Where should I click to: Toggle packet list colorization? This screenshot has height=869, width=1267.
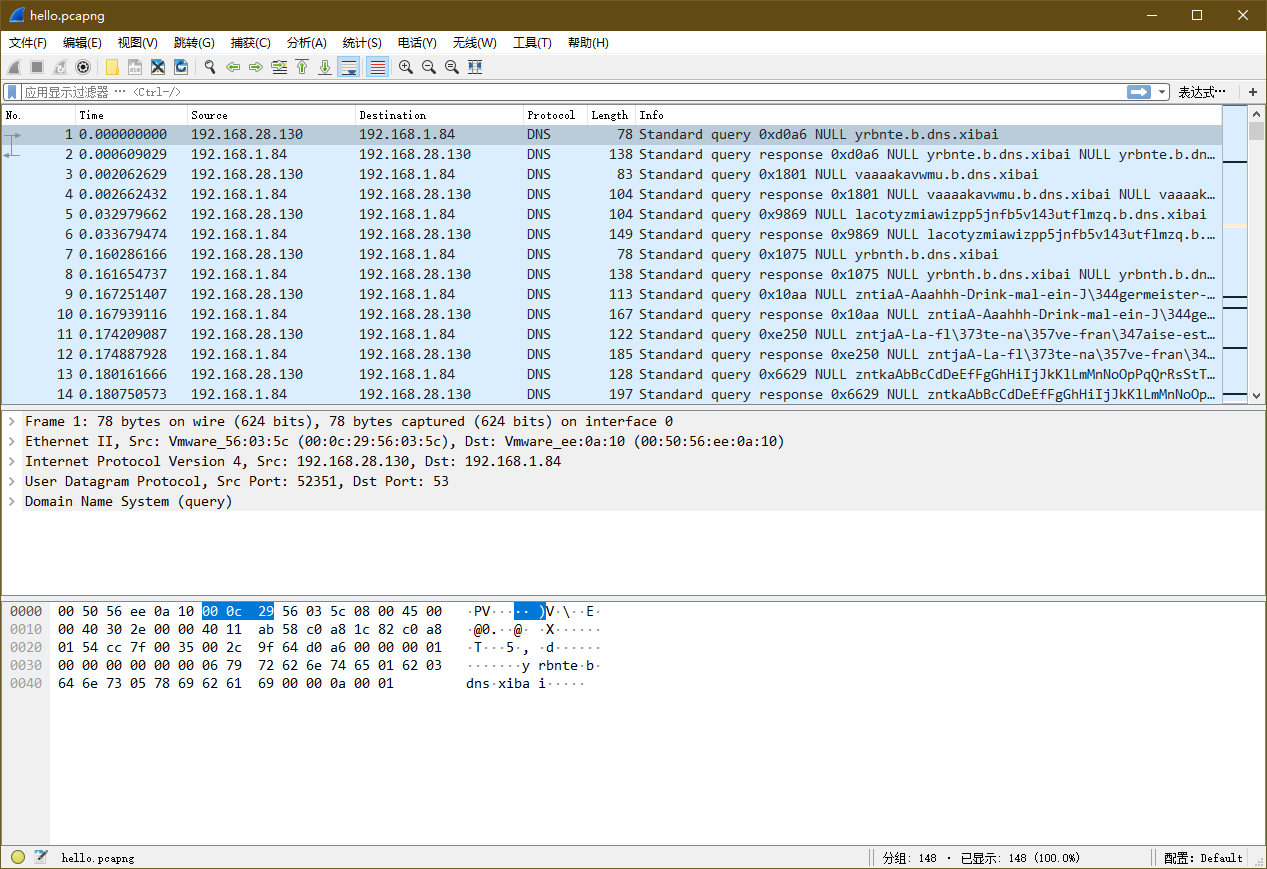[378, 67]
